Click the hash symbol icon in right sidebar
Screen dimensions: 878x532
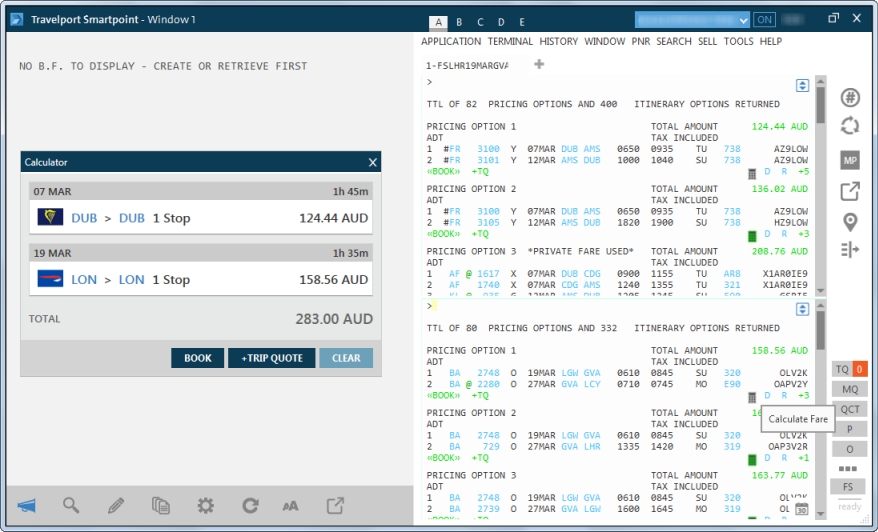click(x=850, y=97)
